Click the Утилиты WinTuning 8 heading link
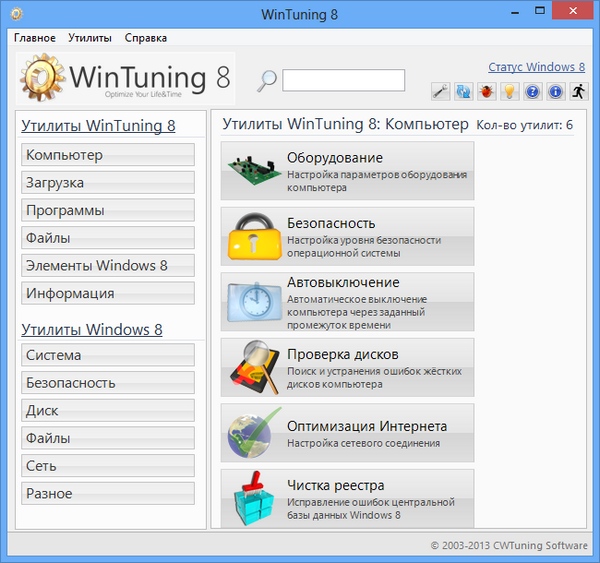 [x=98, y=126]
